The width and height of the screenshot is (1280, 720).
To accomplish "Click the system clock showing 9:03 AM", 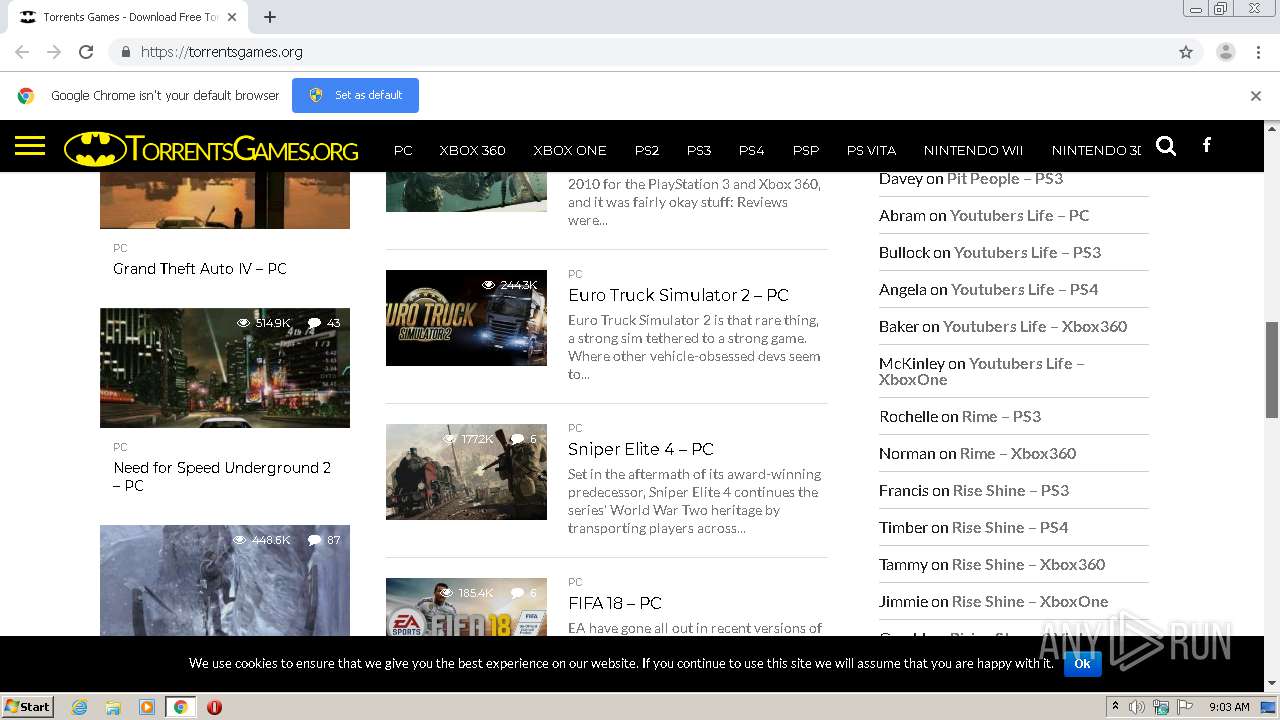I will (1229, 707).
